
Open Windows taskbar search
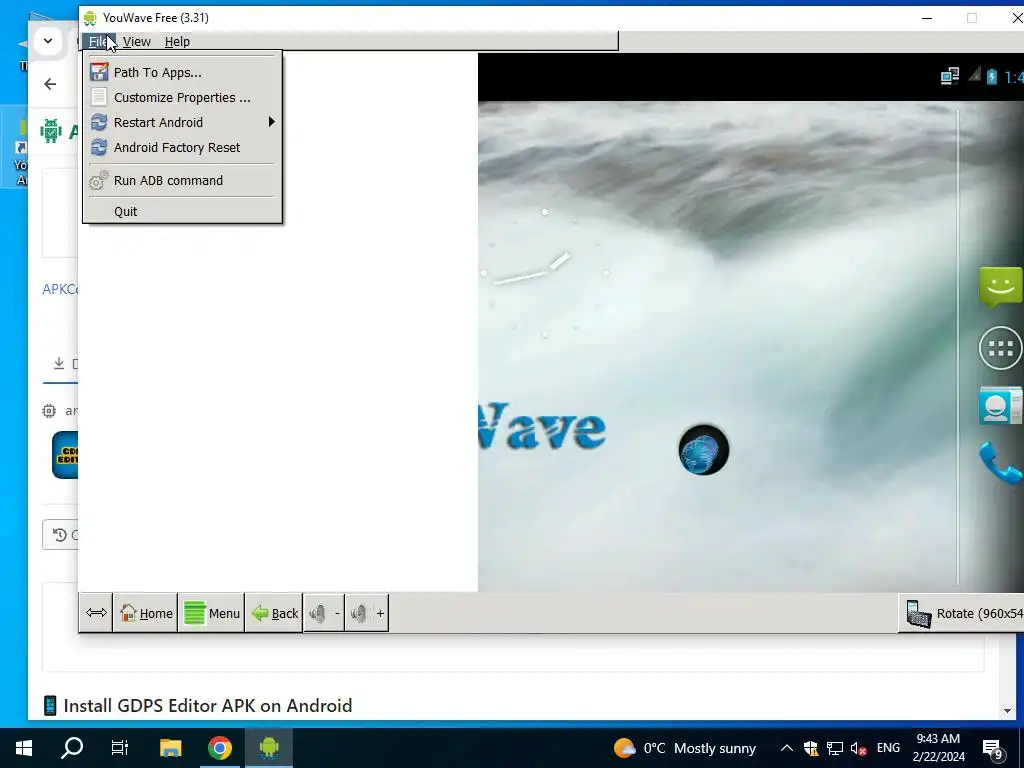pos(72,748)
